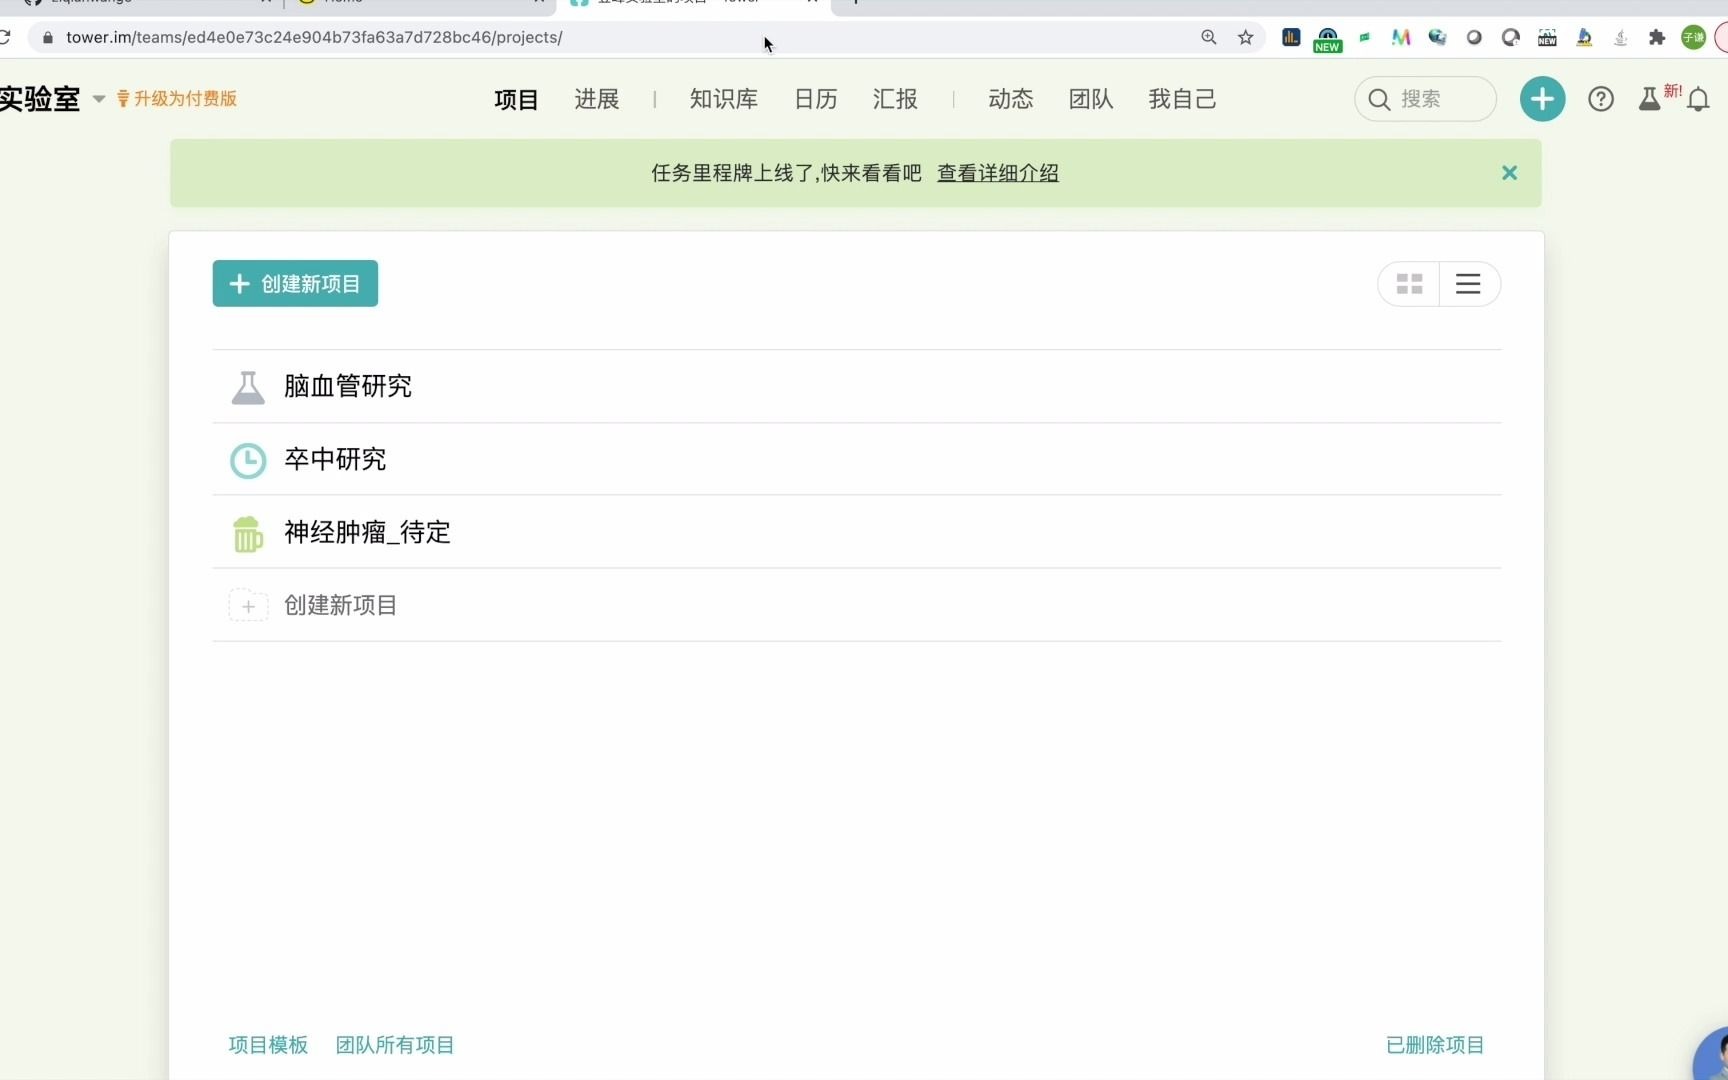Screen dimensions: 1728x1080
Task: Open the 日历 tab
Action: coord(816,99)
